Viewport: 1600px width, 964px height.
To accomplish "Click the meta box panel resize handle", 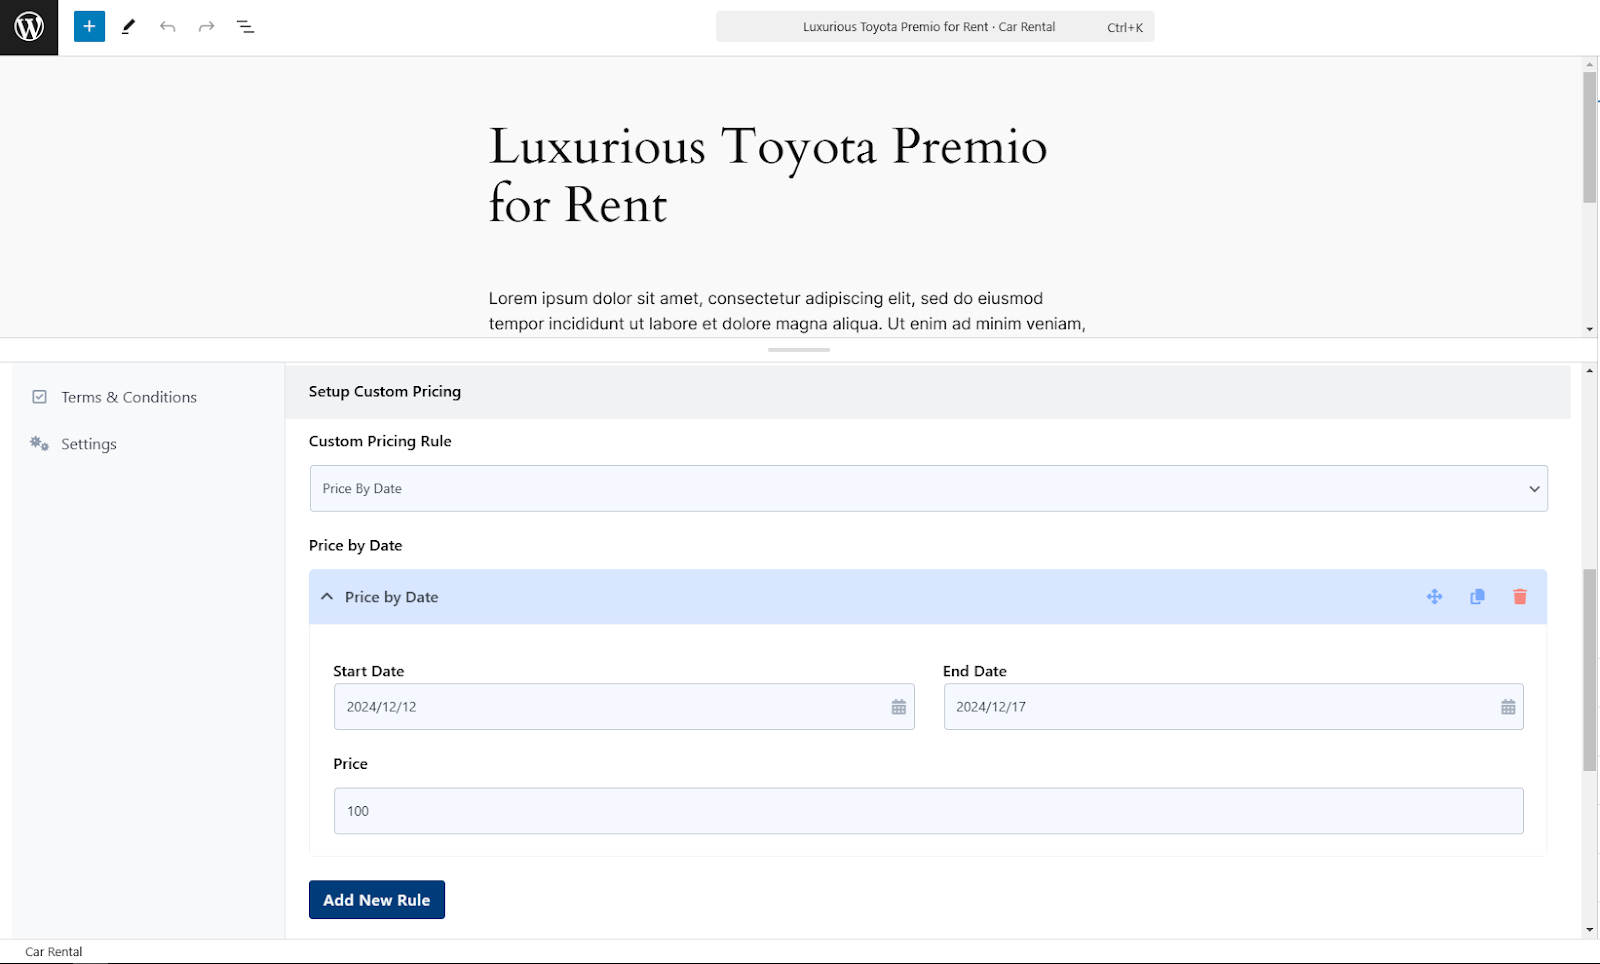I will pos(799,350).
